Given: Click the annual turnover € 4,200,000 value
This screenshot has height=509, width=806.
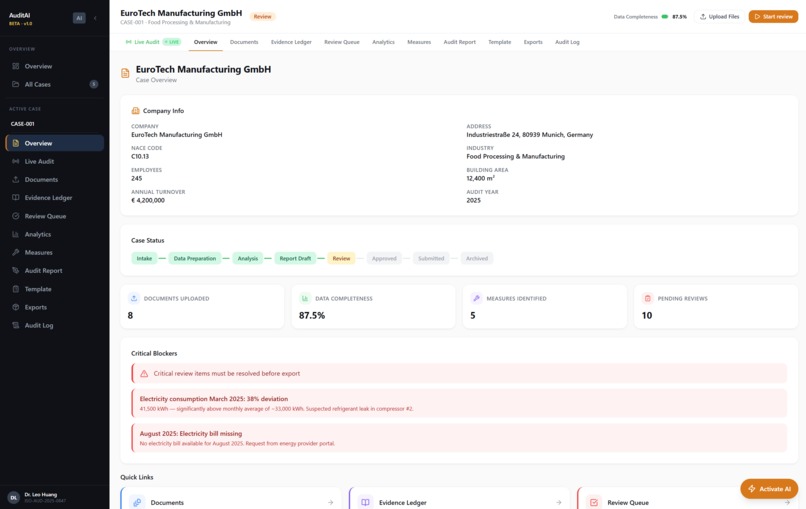Looking at the screenshot, I should coord(148,201).
